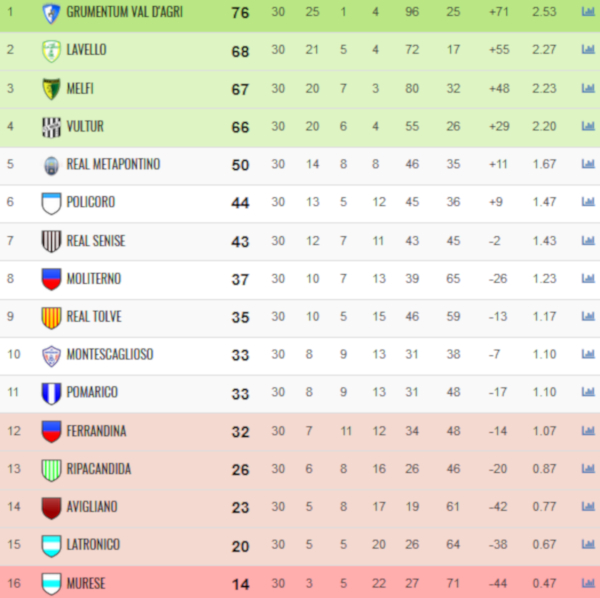View chart icon for Moliterno row
This screenshot has height=598, width=600.
tap(588, 278)
